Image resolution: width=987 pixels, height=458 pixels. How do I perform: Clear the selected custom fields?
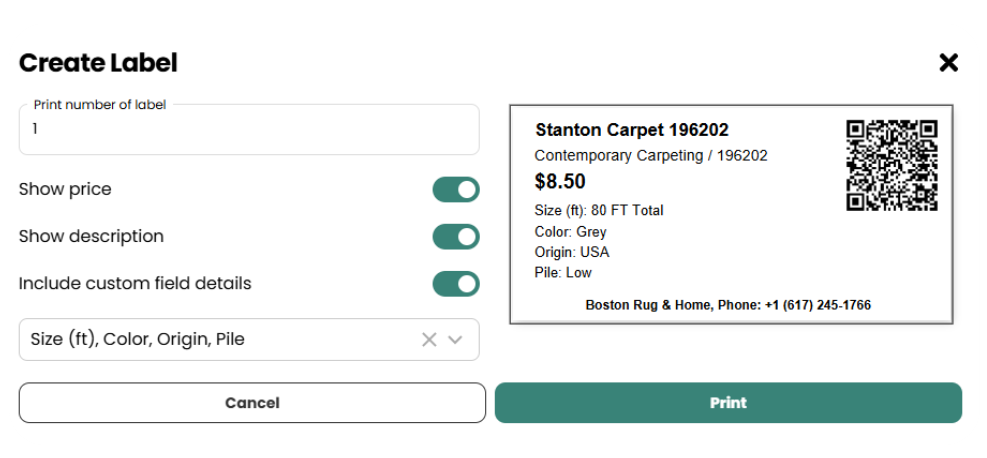click(x=429, y=340)
